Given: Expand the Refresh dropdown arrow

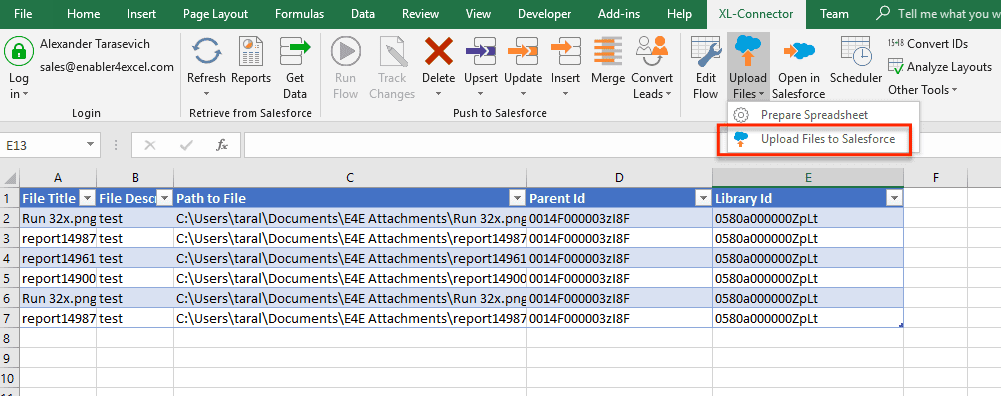Looking at the screenshot, I should pyautogui.click(x=206, y=94).
